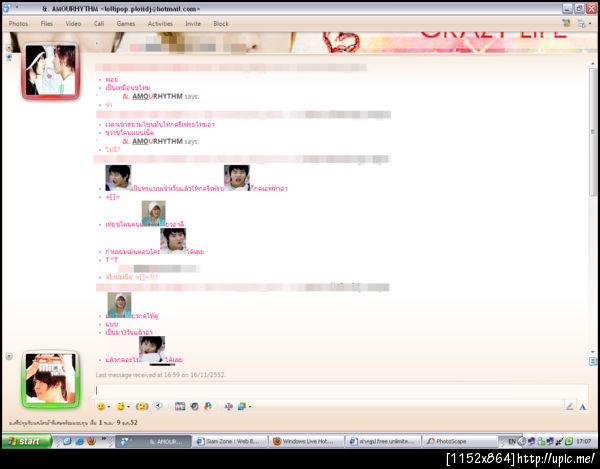The width and height of the screenshot is (600, 469).
Task: Open font settings with the blue A icon
Action: click(583, 407)
